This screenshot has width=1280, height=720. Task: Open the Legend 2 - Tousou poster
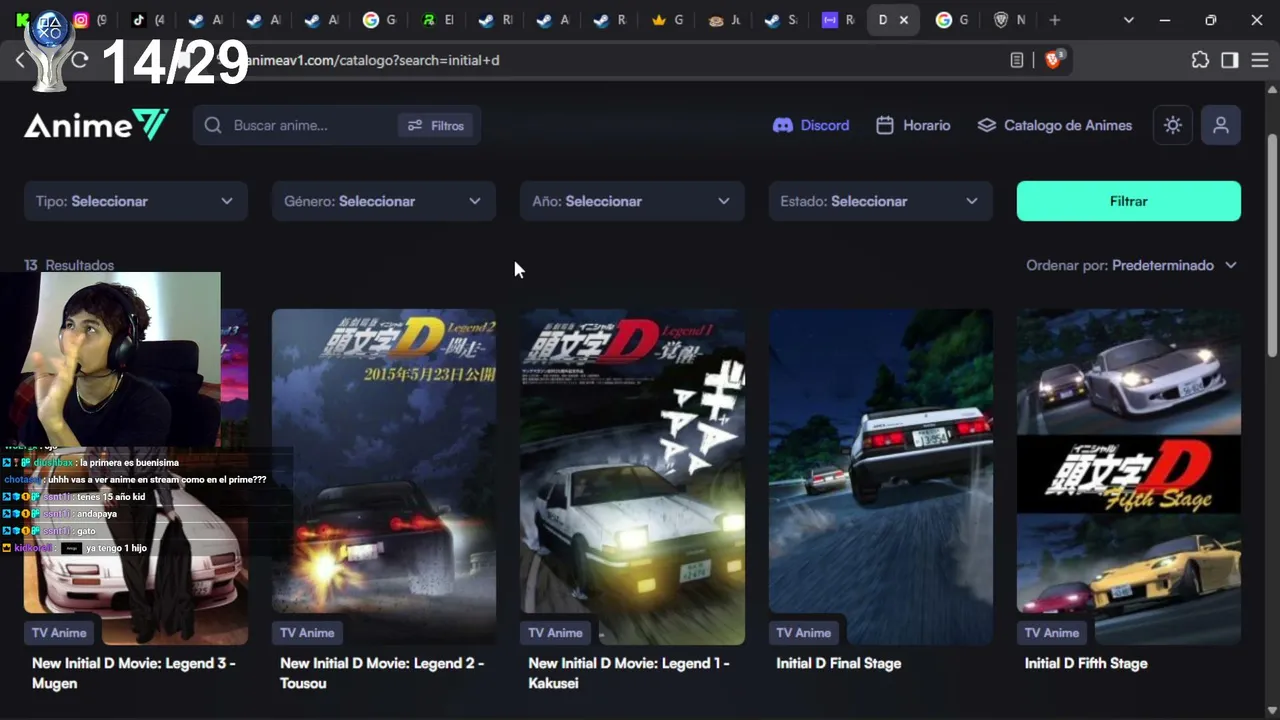[384, 477]
